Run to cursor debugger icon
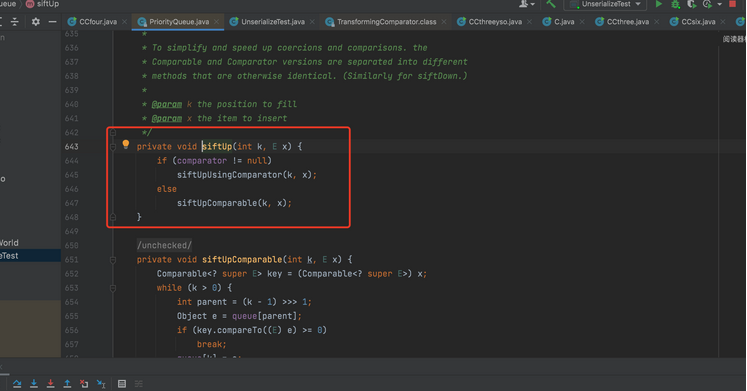The height and width of the screenshot is (391, 747). pyautogui.click(x=101, y=383)
